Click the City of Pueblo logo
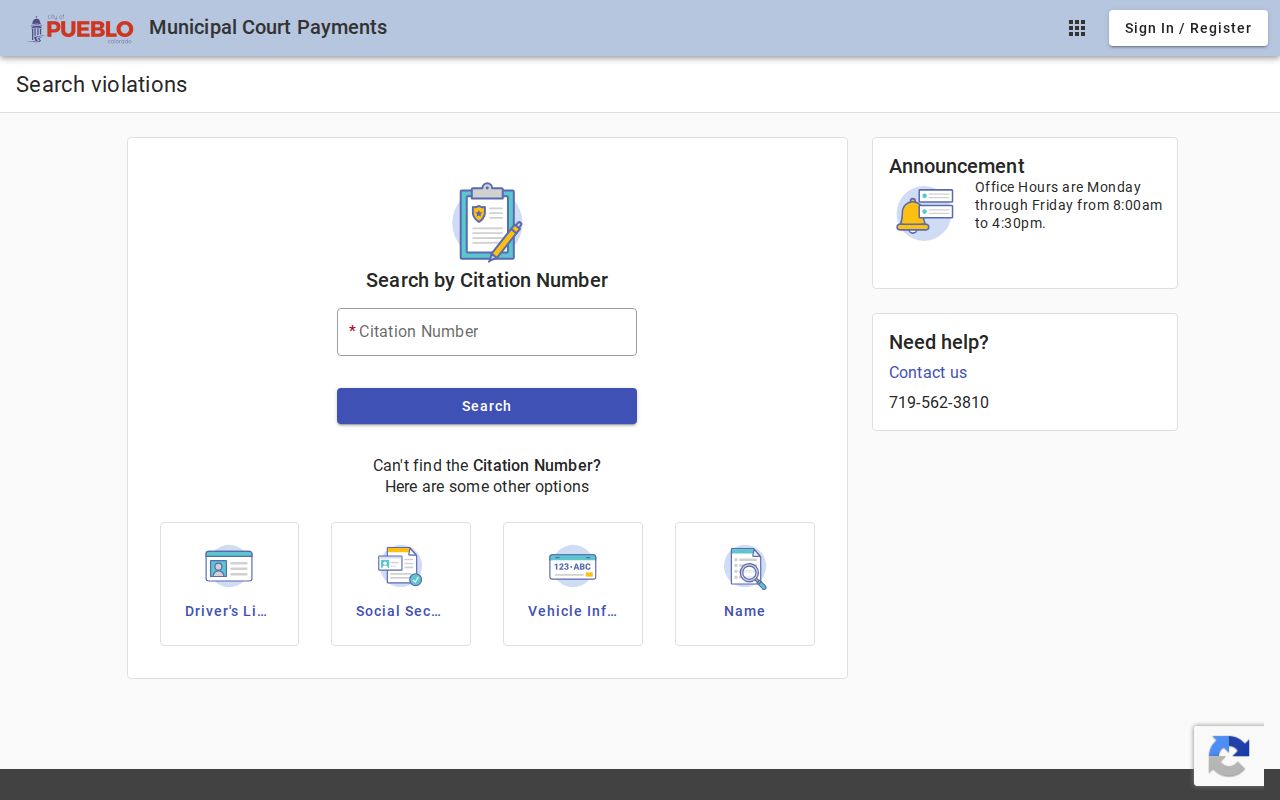The image size is (1280, 800). (x=81, y=28)
